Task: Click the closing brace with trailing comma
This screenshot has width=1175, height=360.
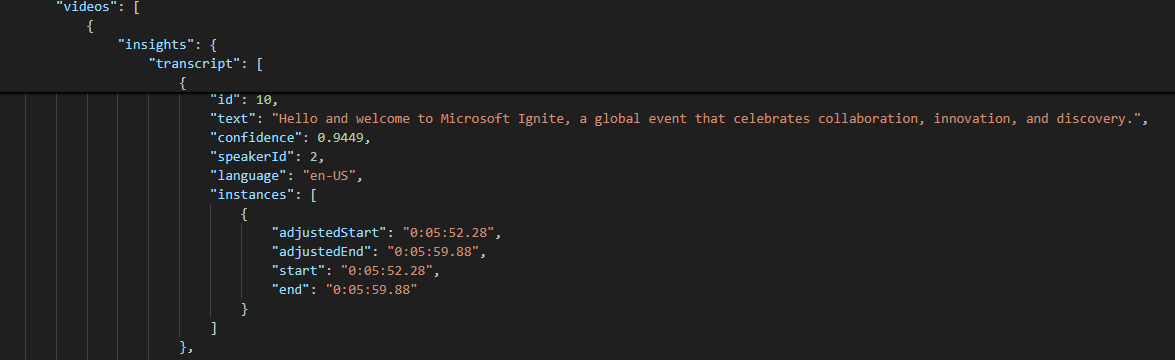Action: click(187, 347)
